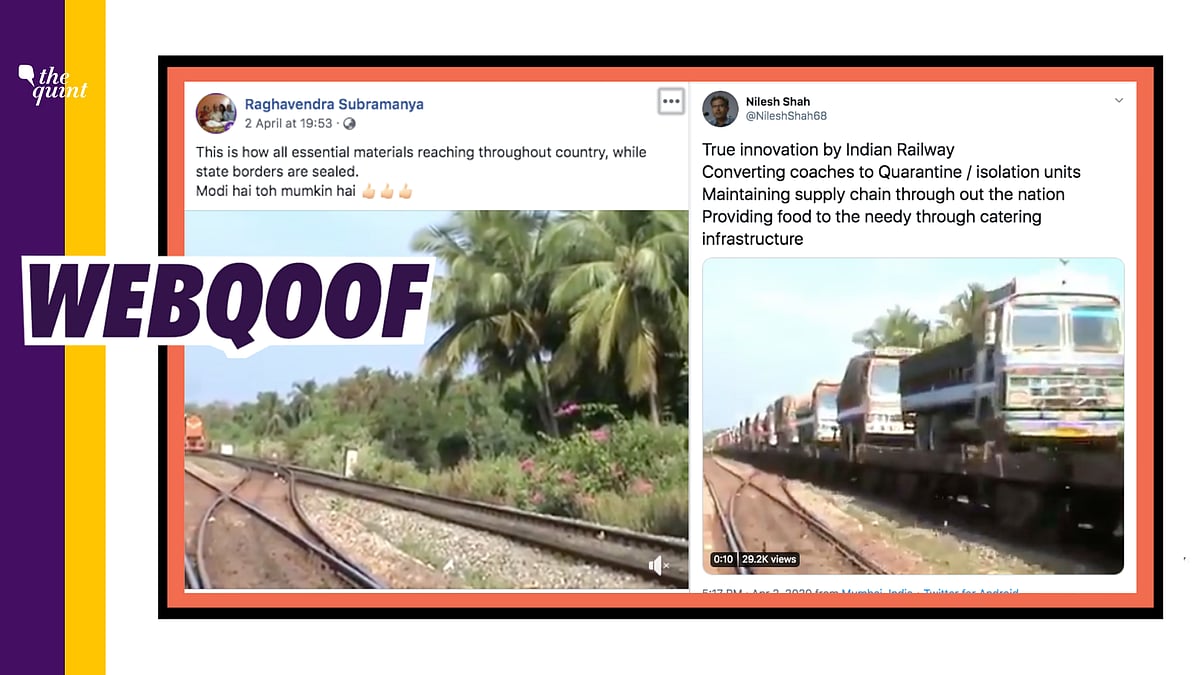Click the 0:10 video duration badge

pos(722,559)
